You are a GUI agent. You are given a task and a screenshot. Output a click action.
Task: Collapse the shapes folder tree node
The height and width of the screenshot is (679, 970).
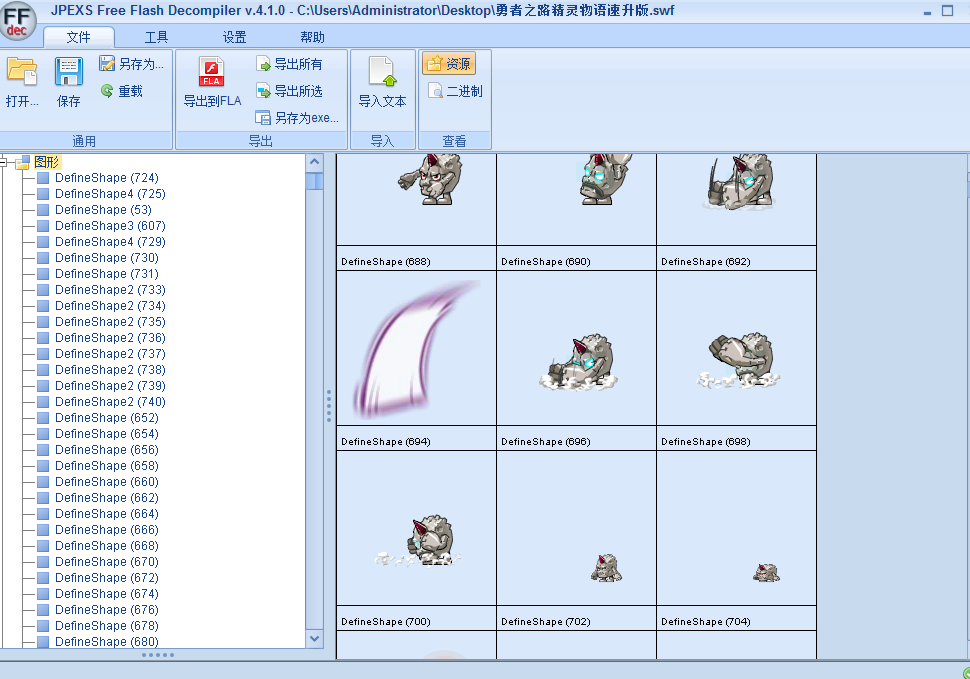click(x=5, y=162)
